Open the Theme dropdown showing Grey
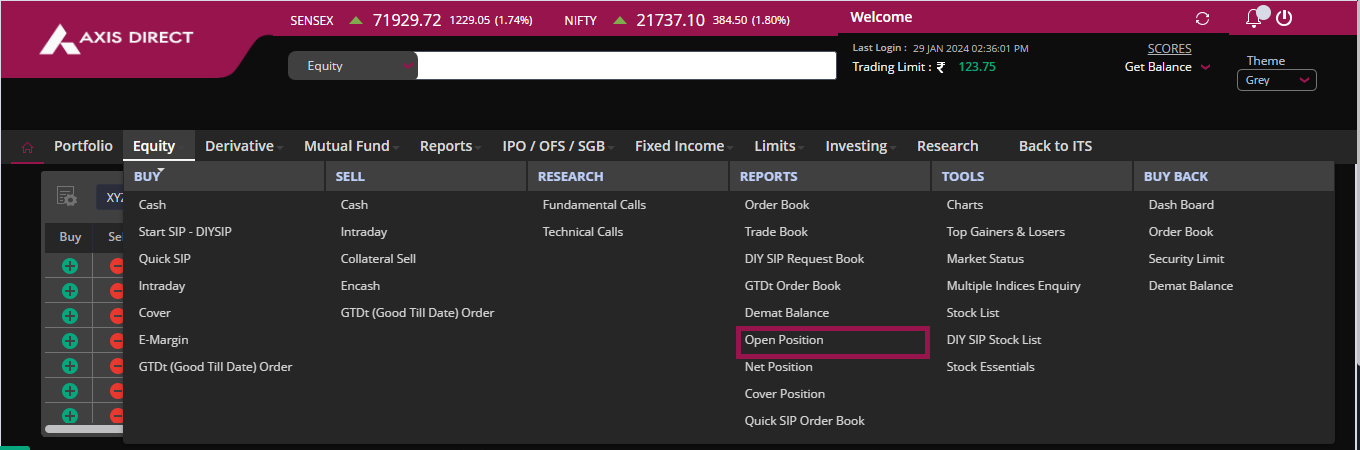The width and height of the screenshot is (1360, 450). (1276, 80)
